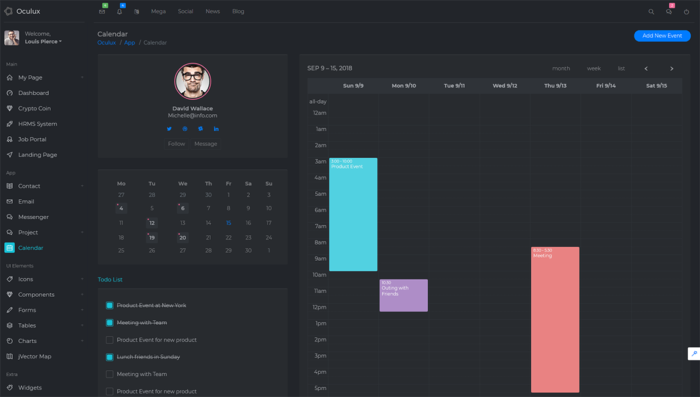Uncheck Lunch friends in Sunday todo
The height and width of the screenshot is (397, 700).
coord(109,357)
